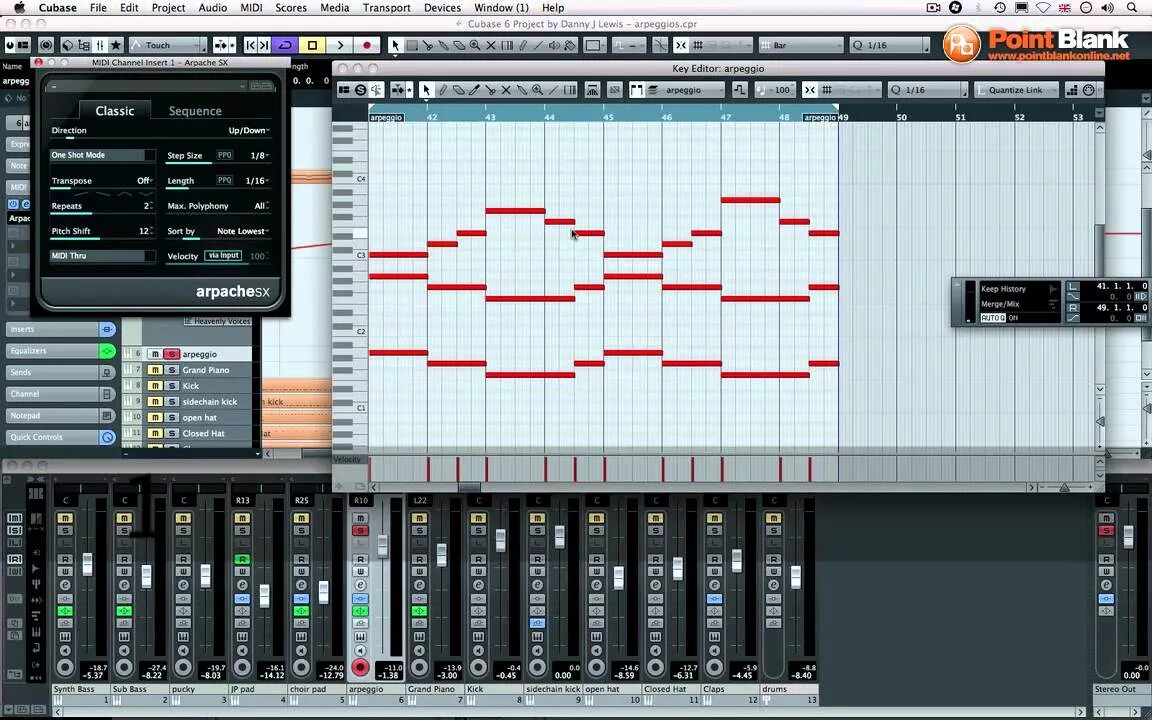This screenshot has height=720, width=1152.
Task: Solo the open hat track
Action: pyautogui.click(x=171, y=417)
